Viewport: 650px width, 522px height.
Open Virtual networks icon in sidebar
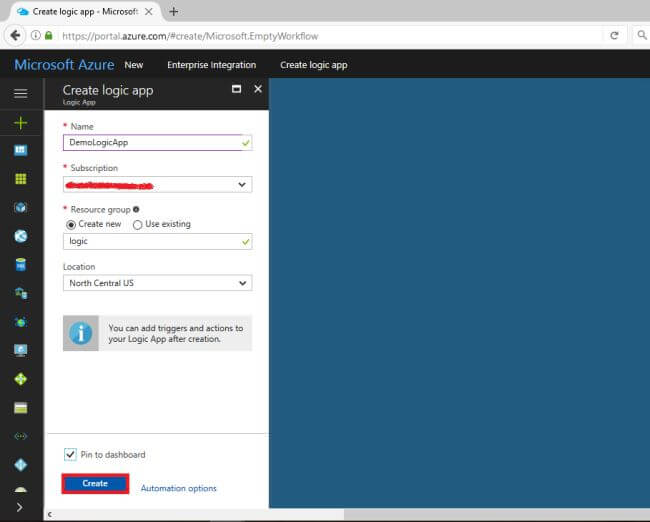(x=20, y=436)
